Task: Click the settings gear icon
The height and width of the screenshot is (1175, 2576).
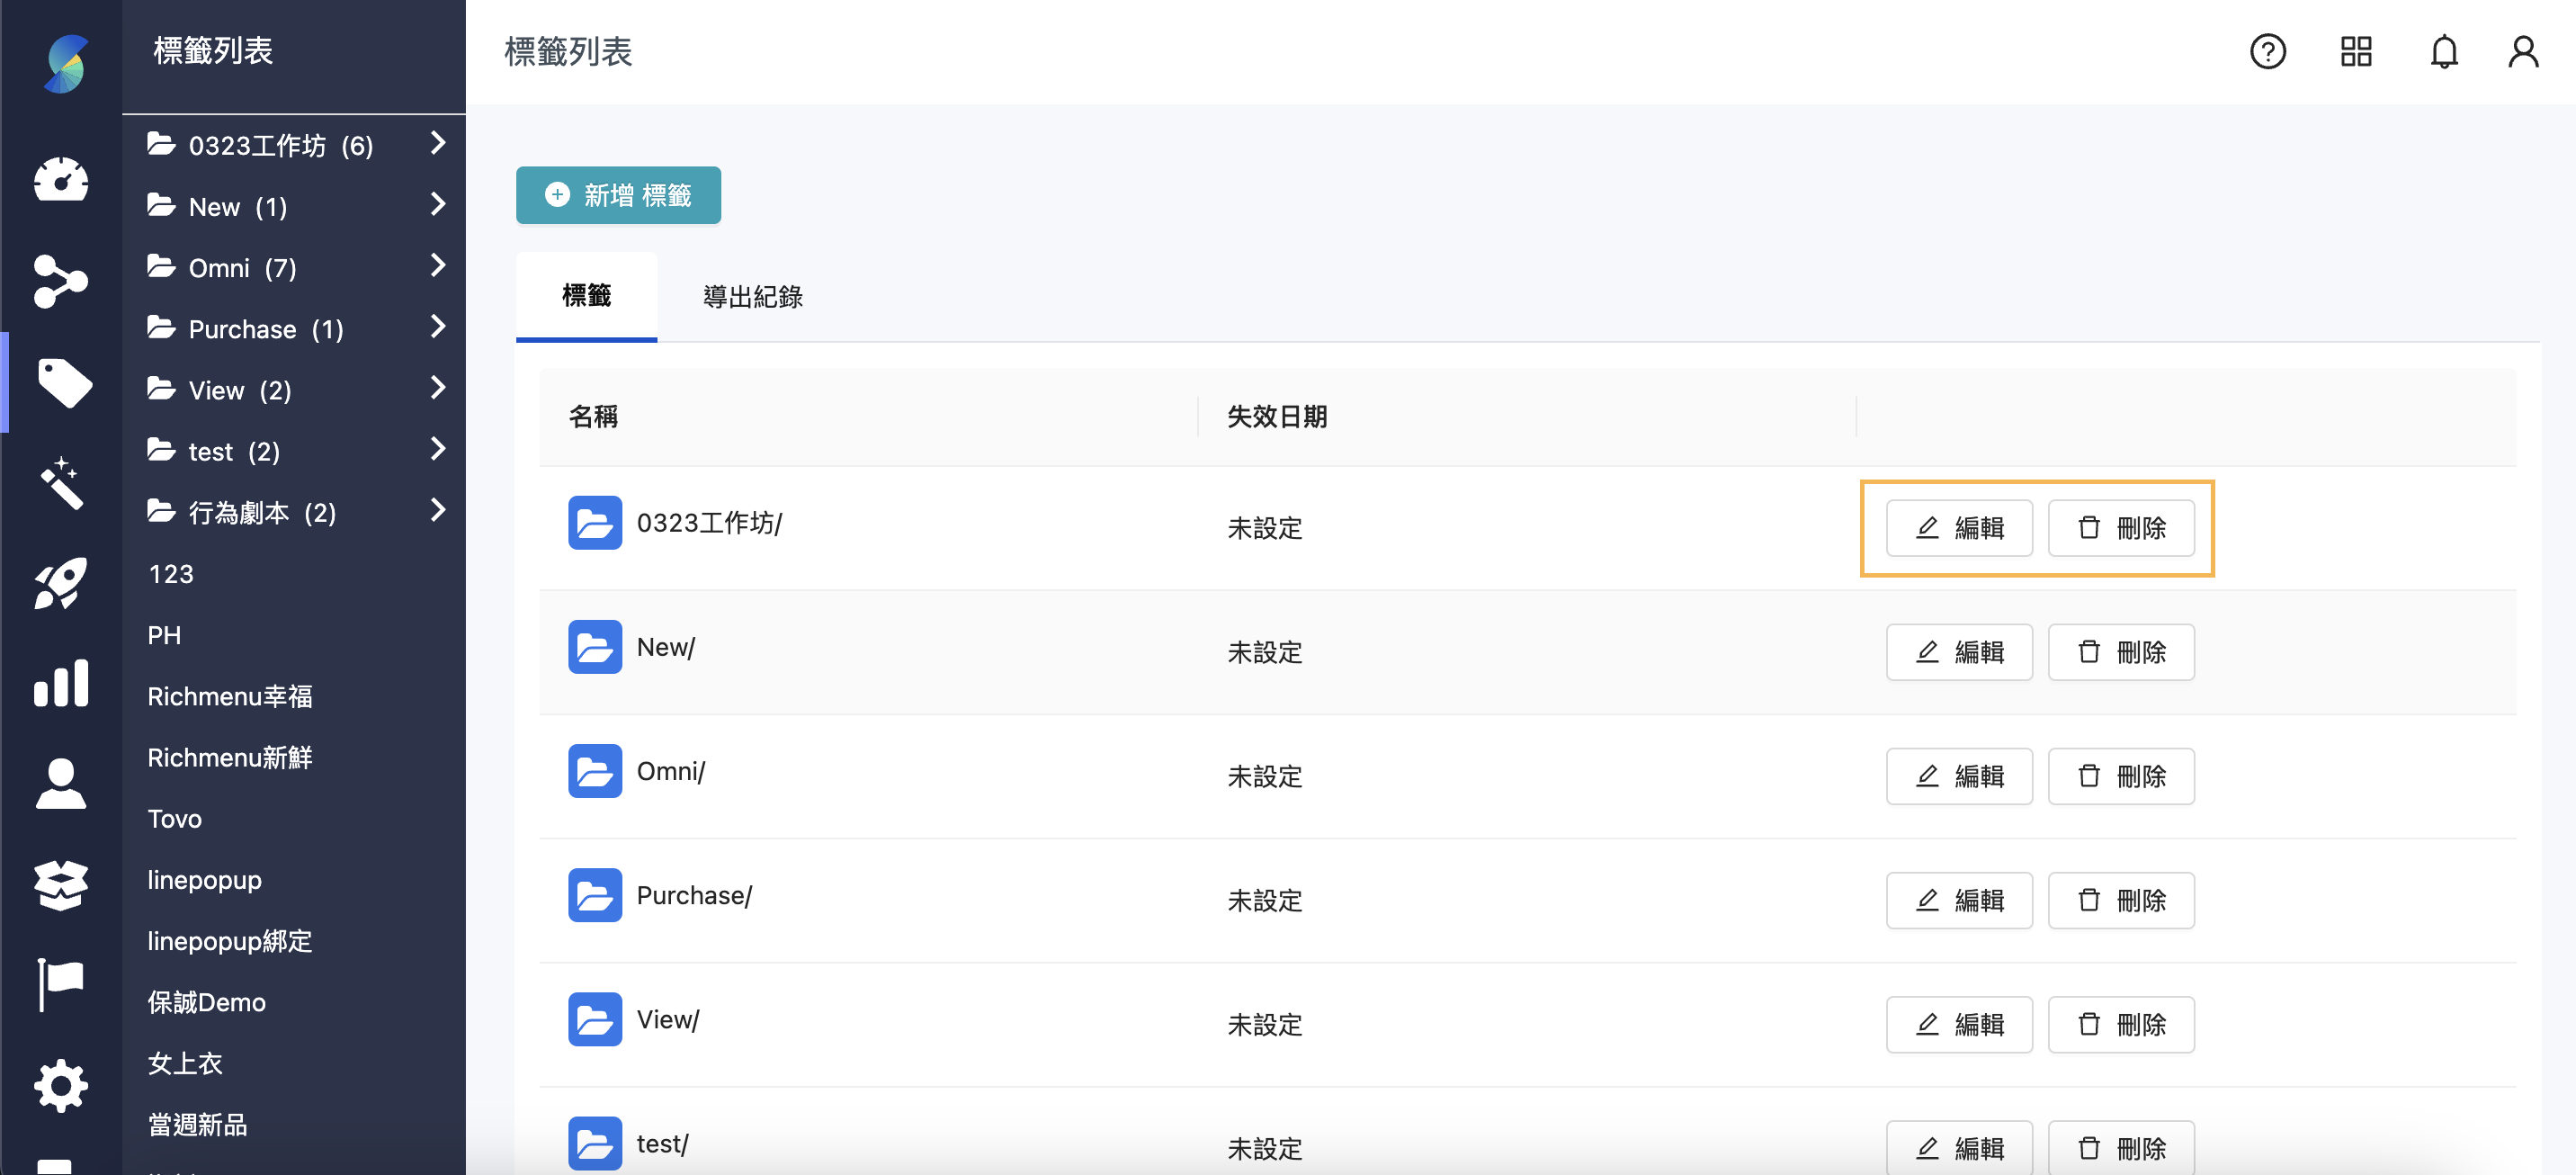Action: pos(61,1085)
